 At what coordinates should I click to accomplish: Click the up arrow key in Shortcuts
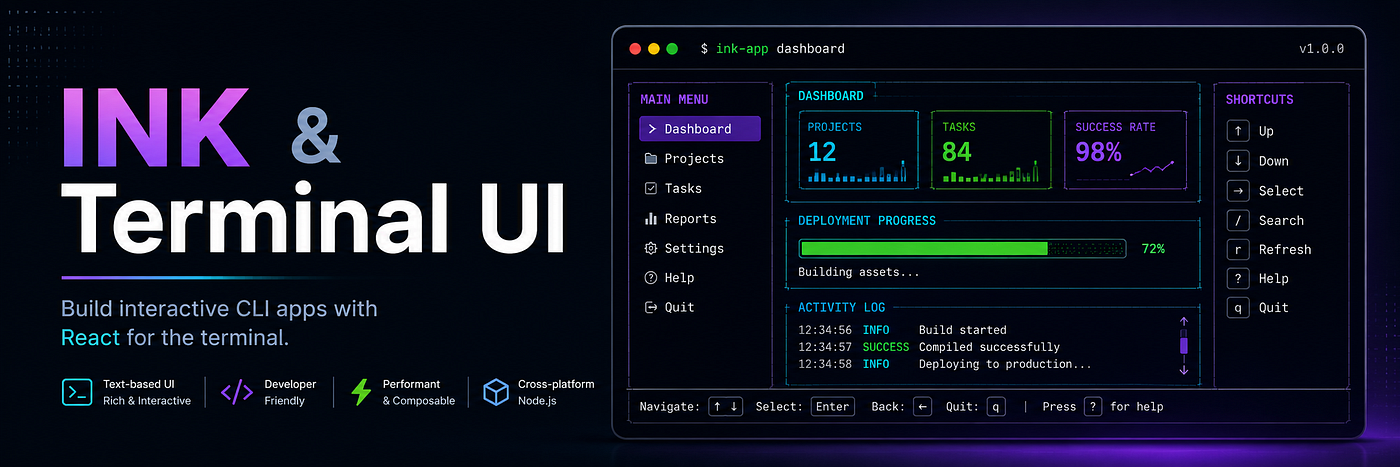[1238, 131]
